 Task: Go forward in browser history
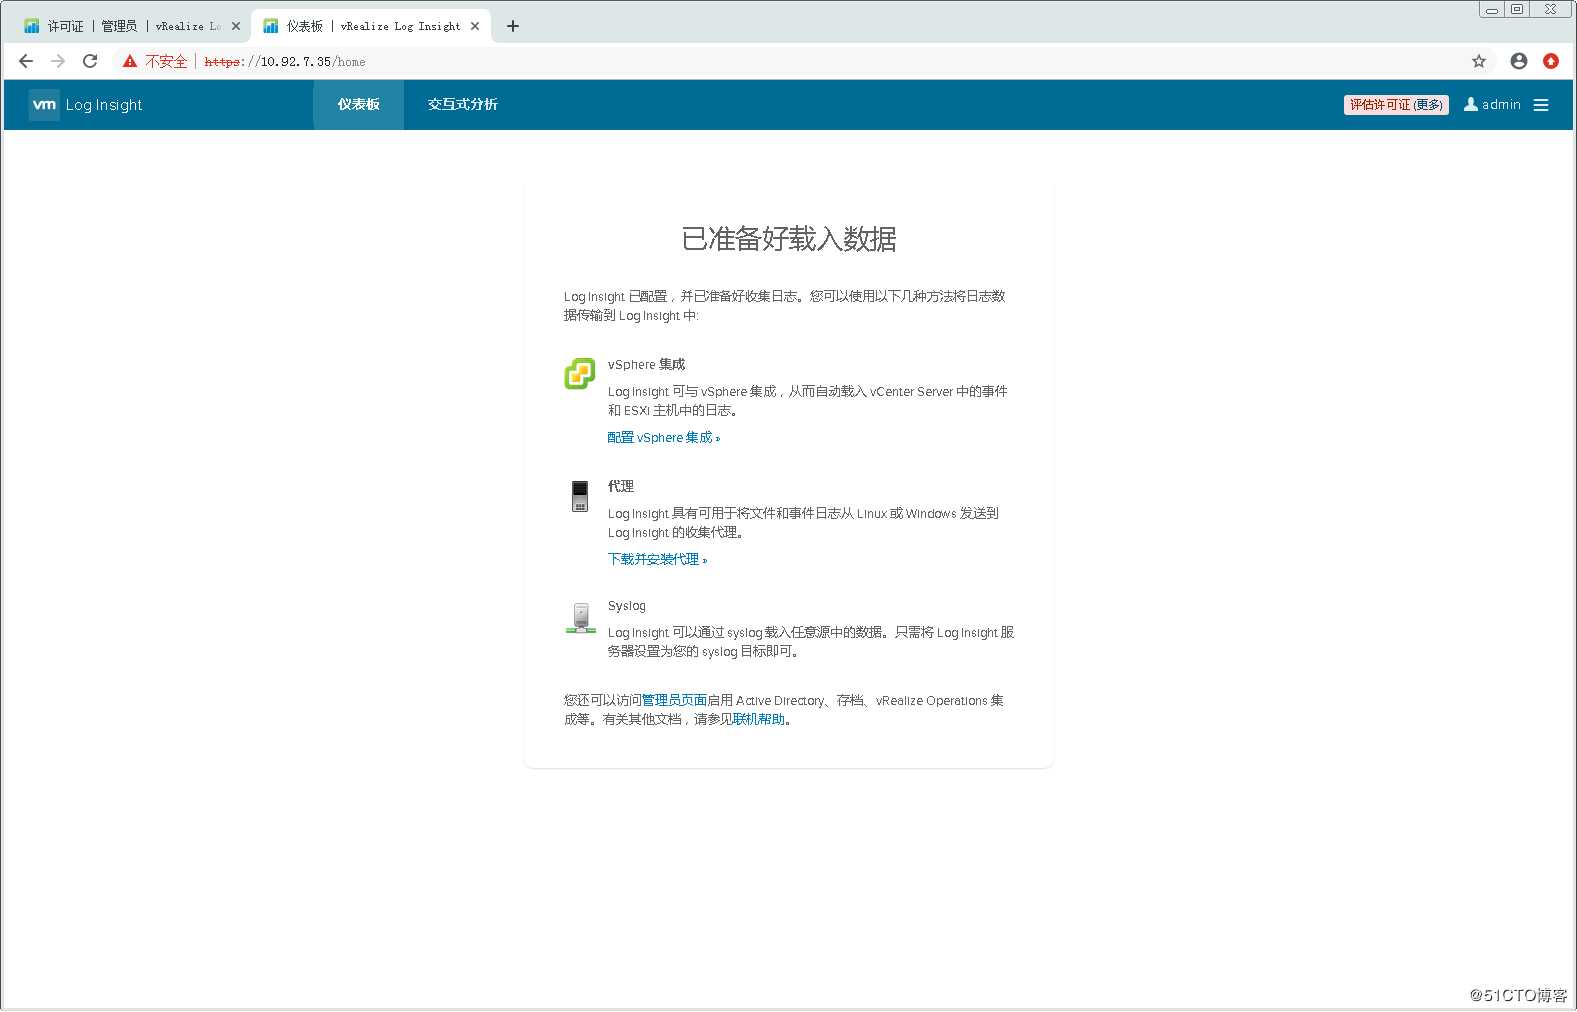tap(58, 61)
